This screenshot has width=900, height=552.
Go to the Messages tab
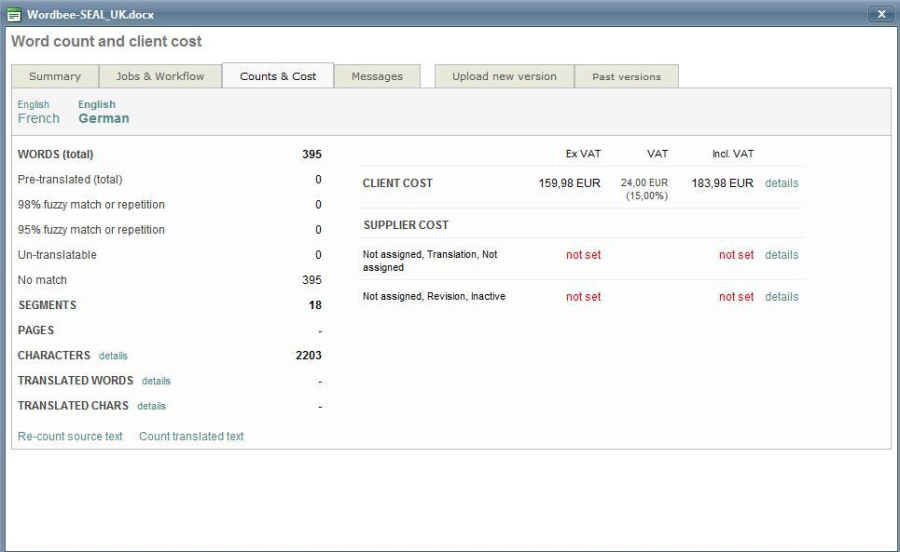pos(377,76)
